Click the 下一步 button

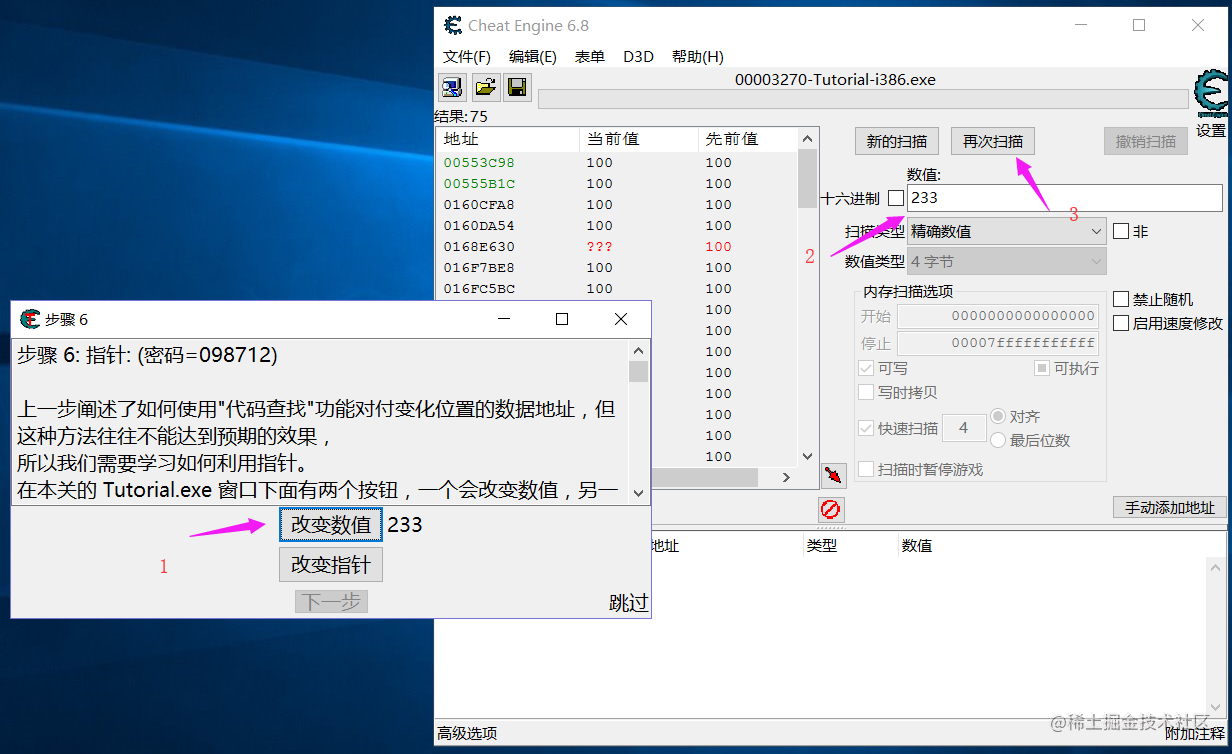[331, 602]
